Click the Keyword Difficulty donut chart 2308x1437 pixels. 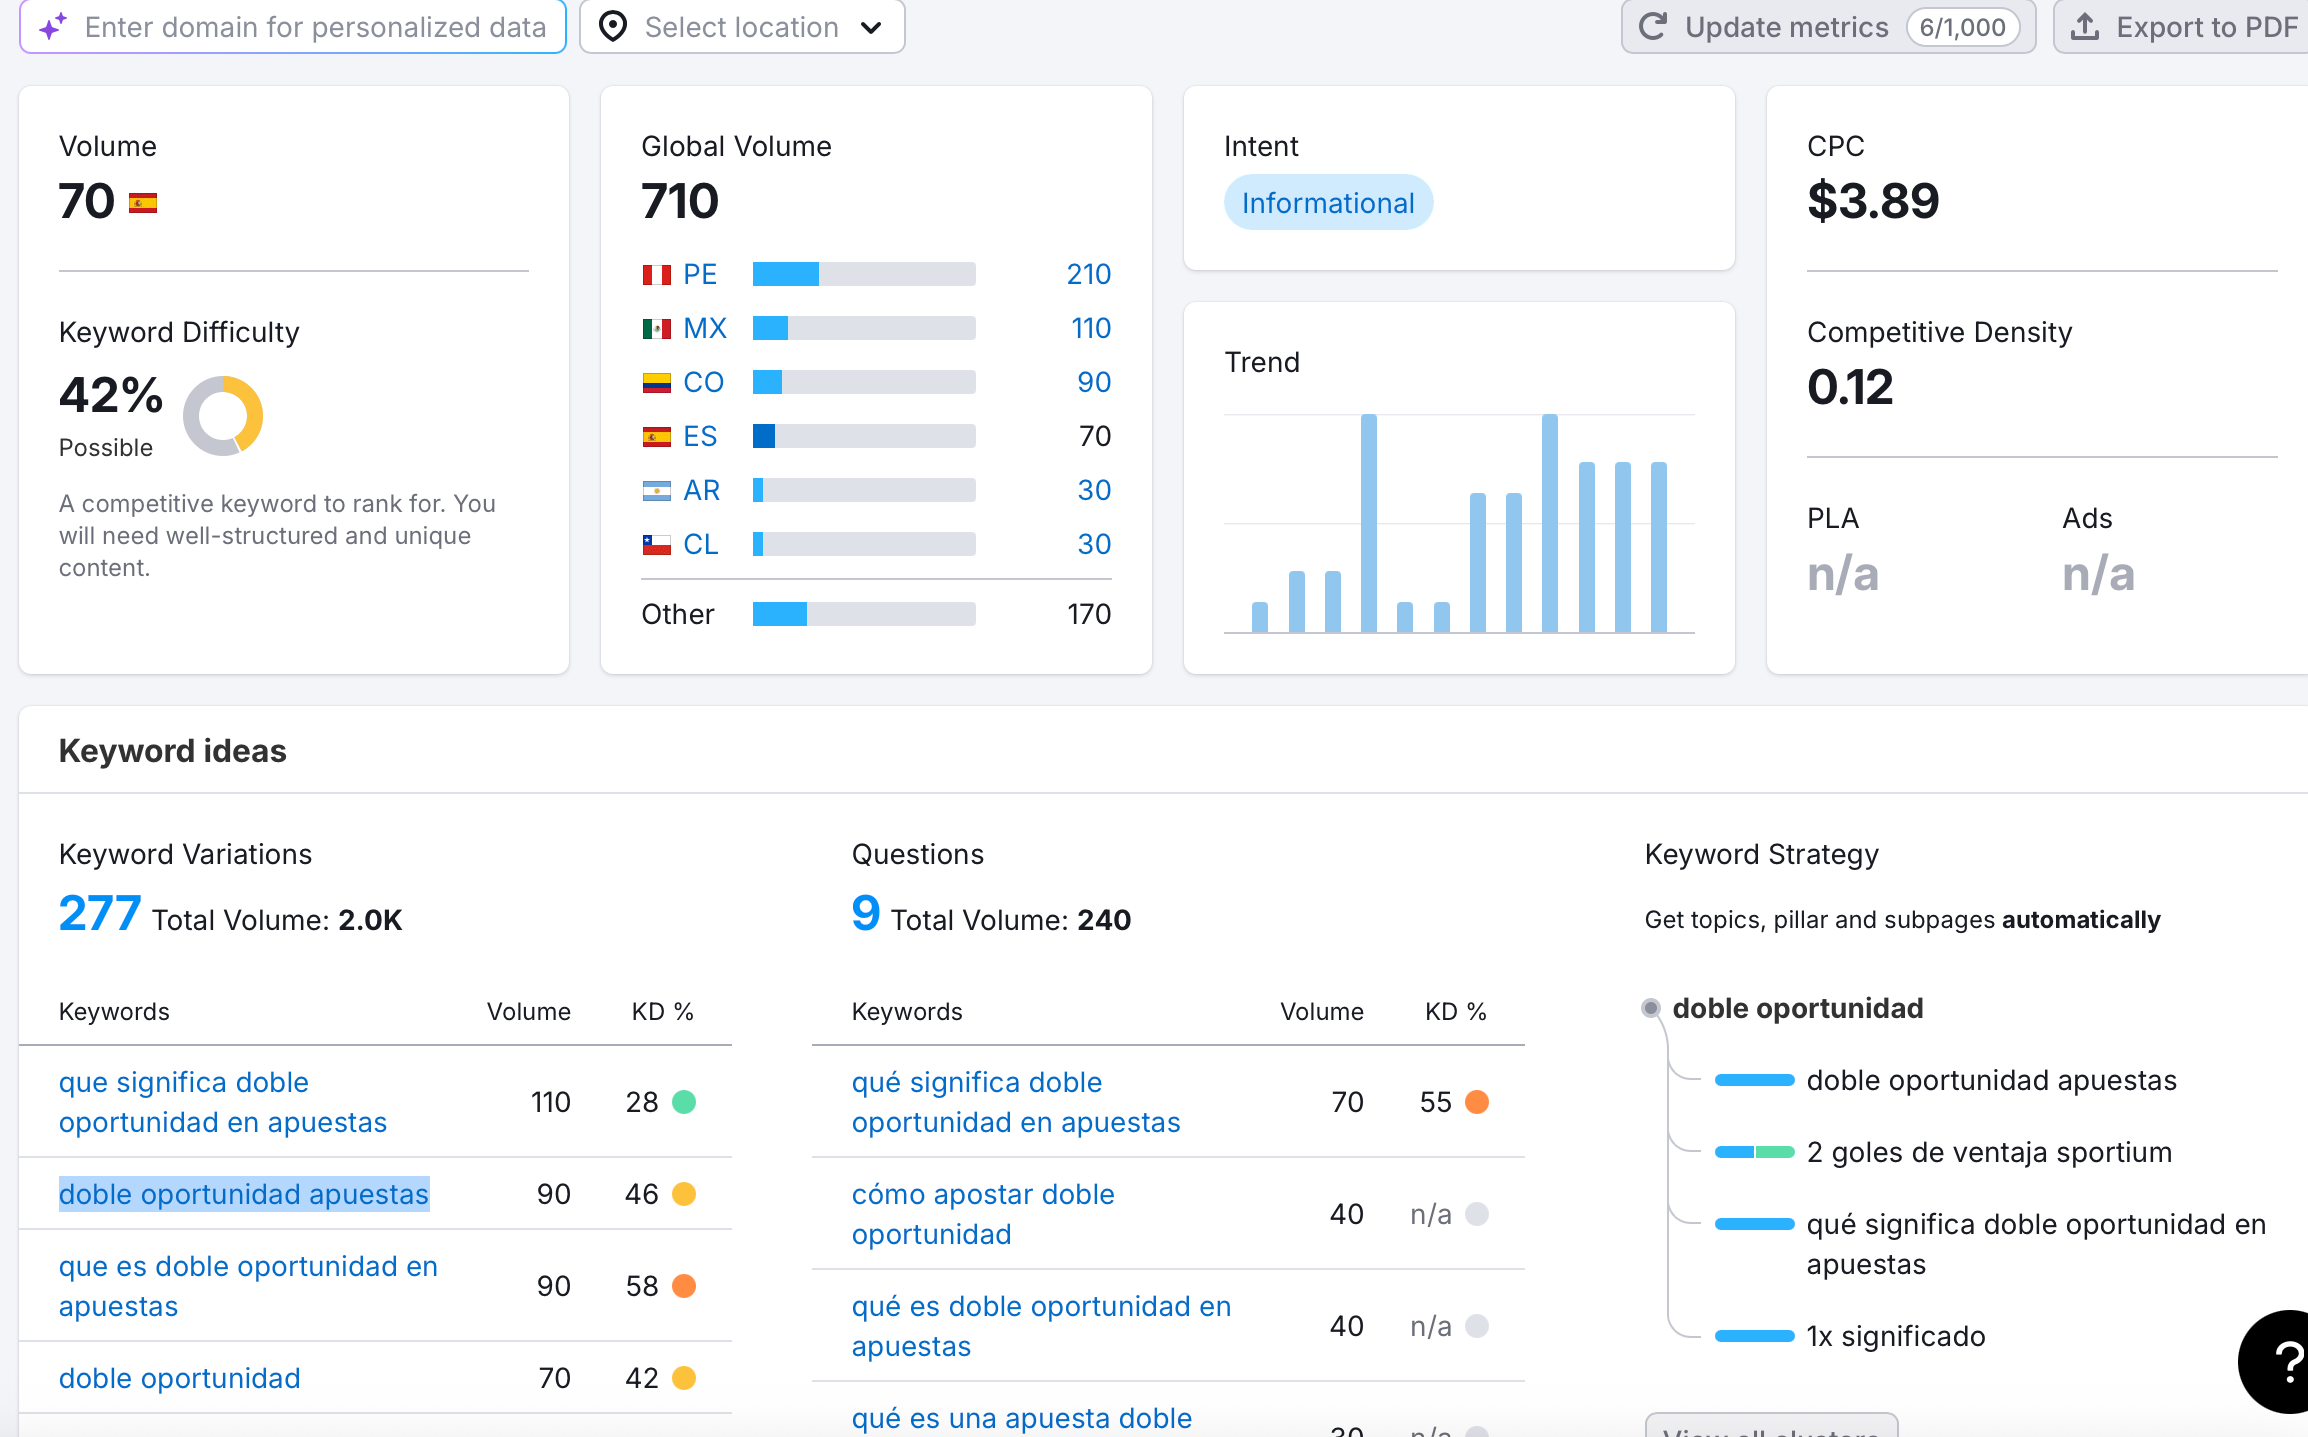pyautogui.click(x=223, y=415)
